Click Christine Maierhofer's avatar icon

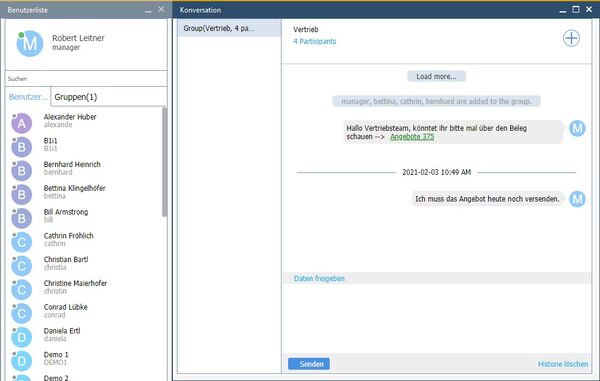(x=21, y=290)
